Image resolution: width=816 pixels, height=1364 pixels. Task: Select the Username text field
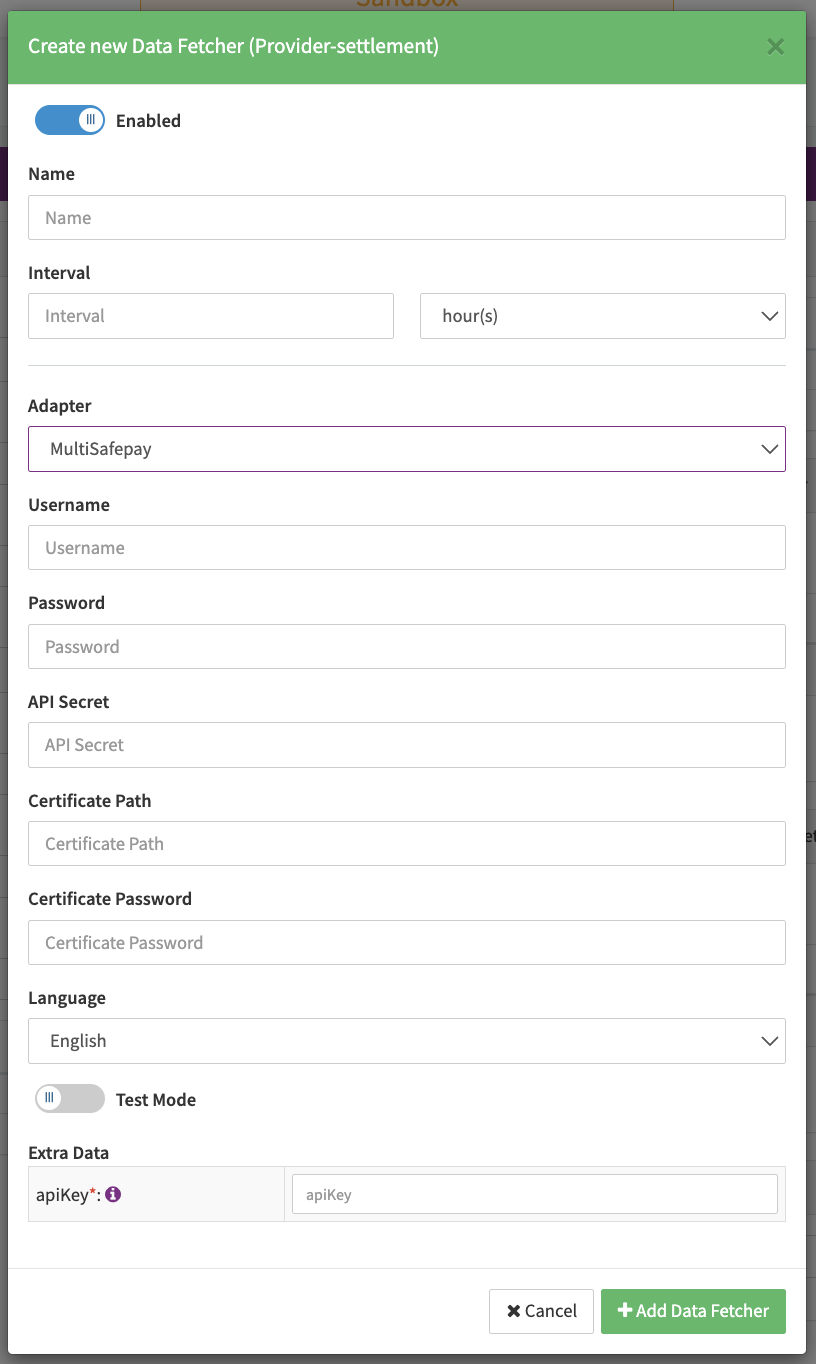tap(406, 548)
